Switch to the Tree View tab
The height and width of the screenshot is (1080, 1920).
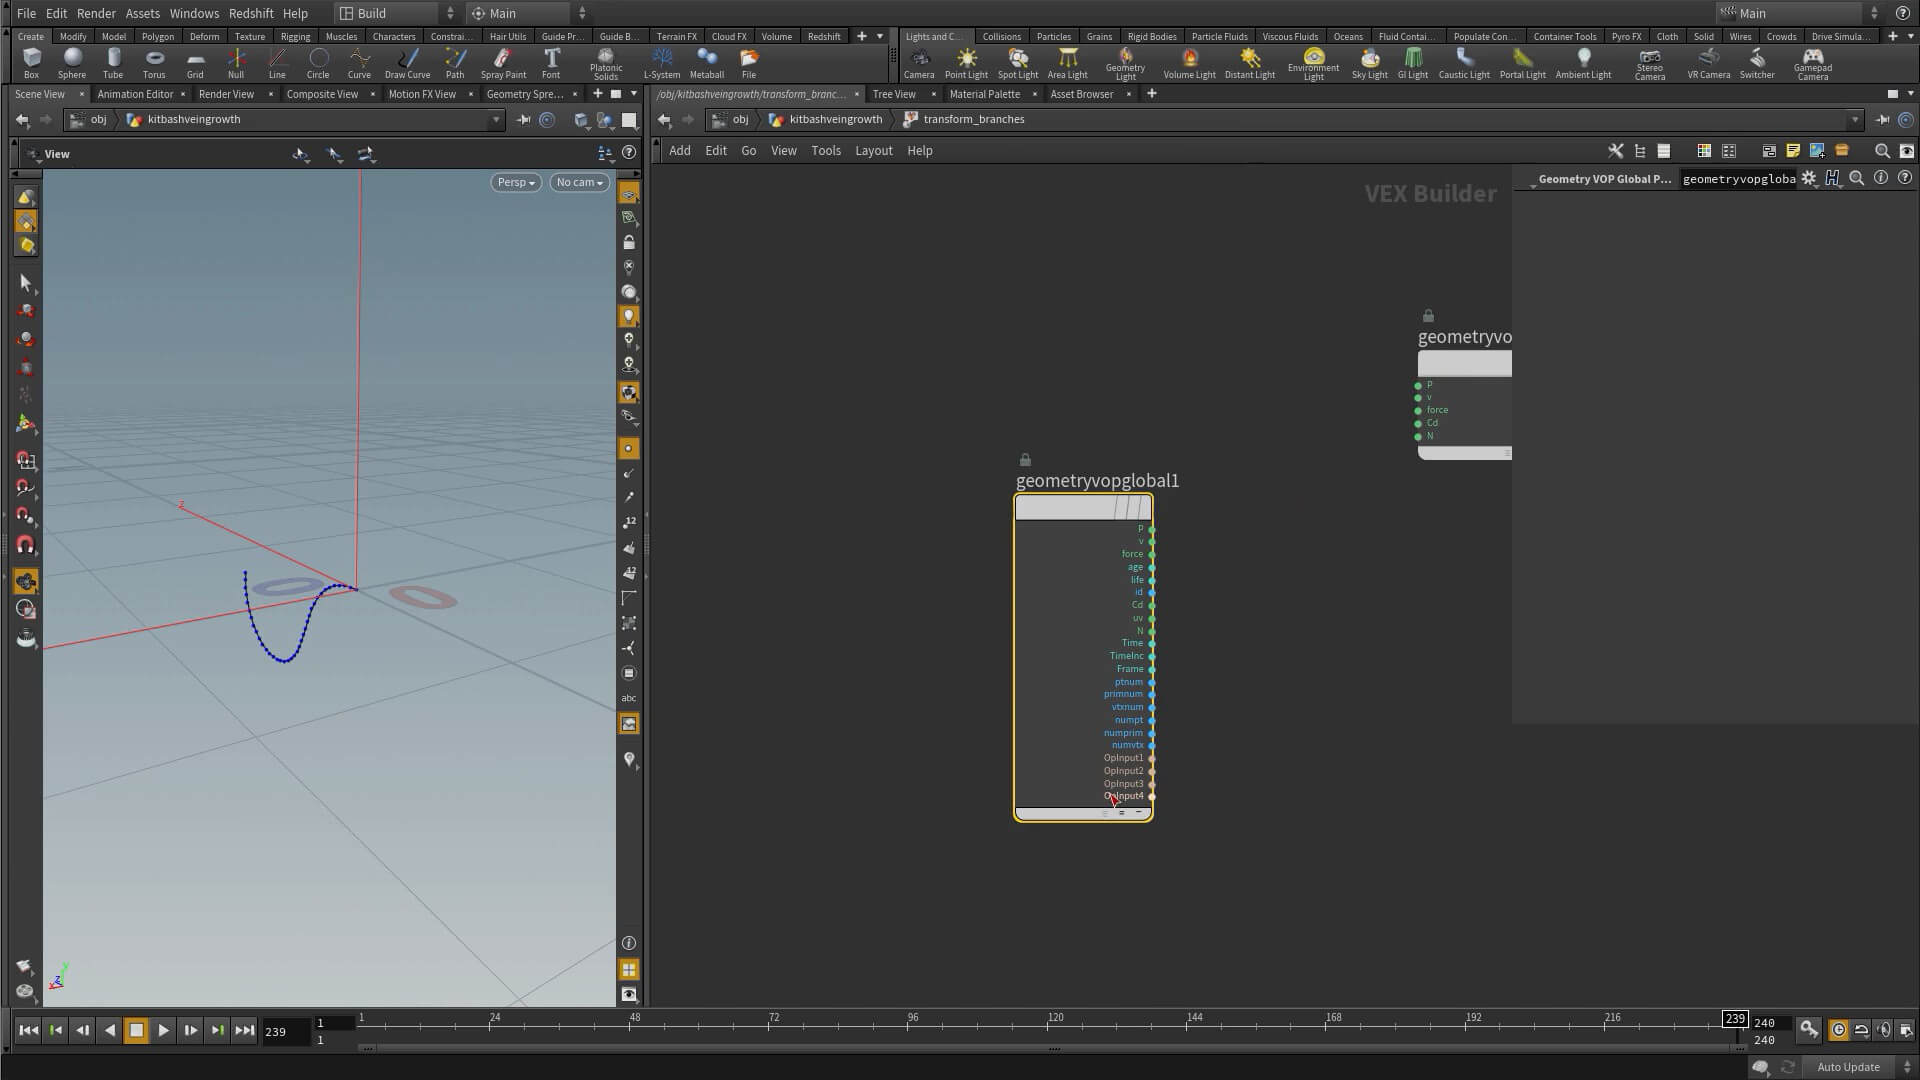pyautogui.click(x=893, y=94)
